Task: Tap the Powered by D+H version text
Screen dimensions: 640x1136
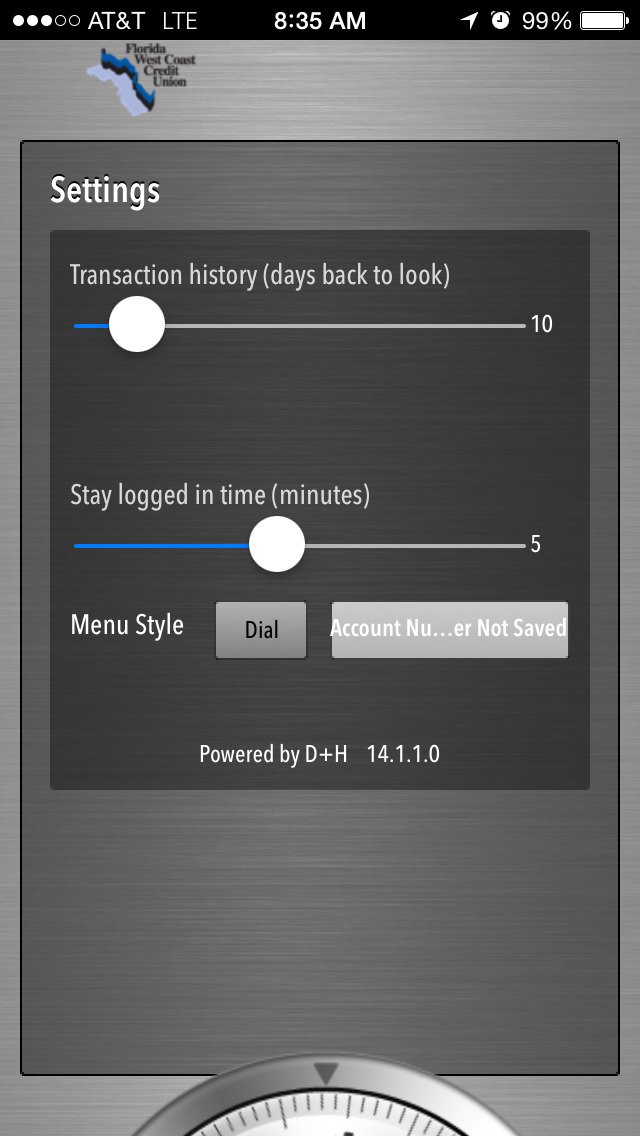Action: pos(320,754)
